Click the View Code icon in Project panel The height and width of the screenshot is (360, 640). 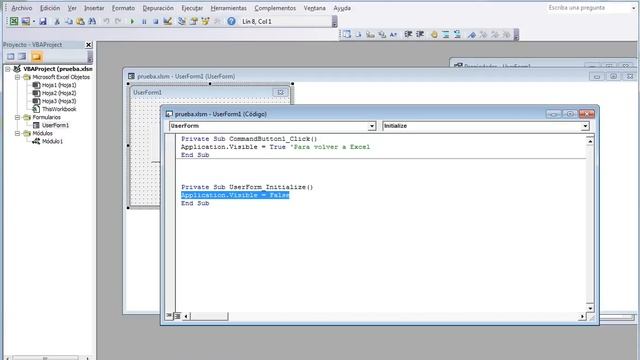pos(11,57)
